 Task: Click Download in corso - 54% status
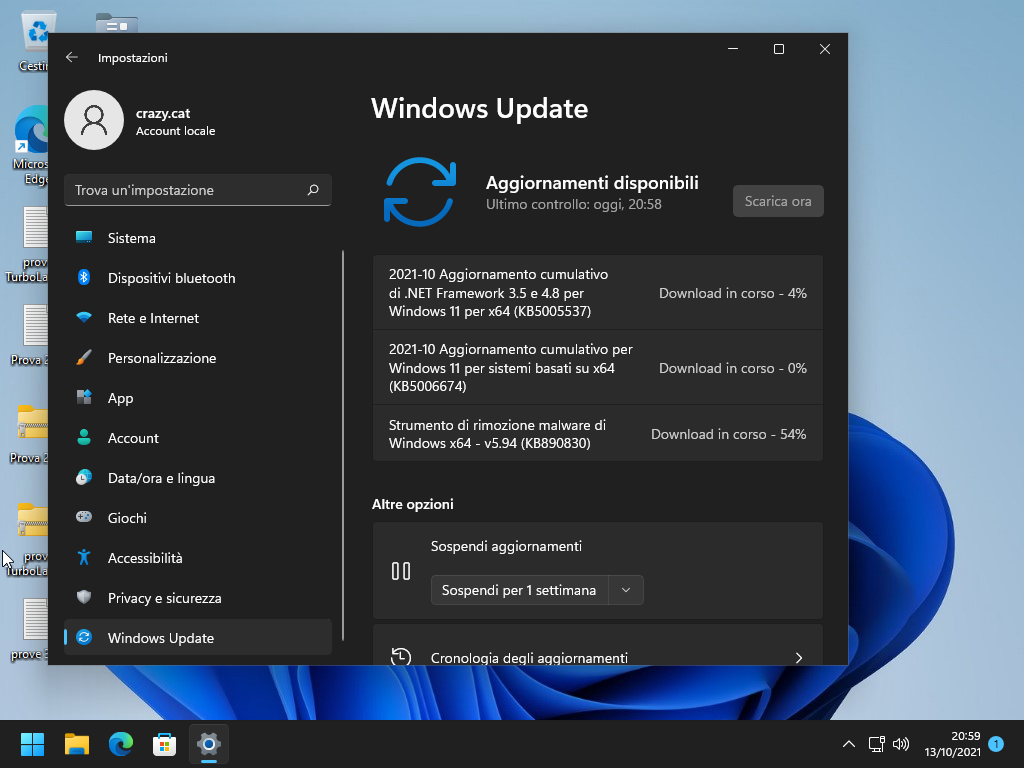[728, 434]
